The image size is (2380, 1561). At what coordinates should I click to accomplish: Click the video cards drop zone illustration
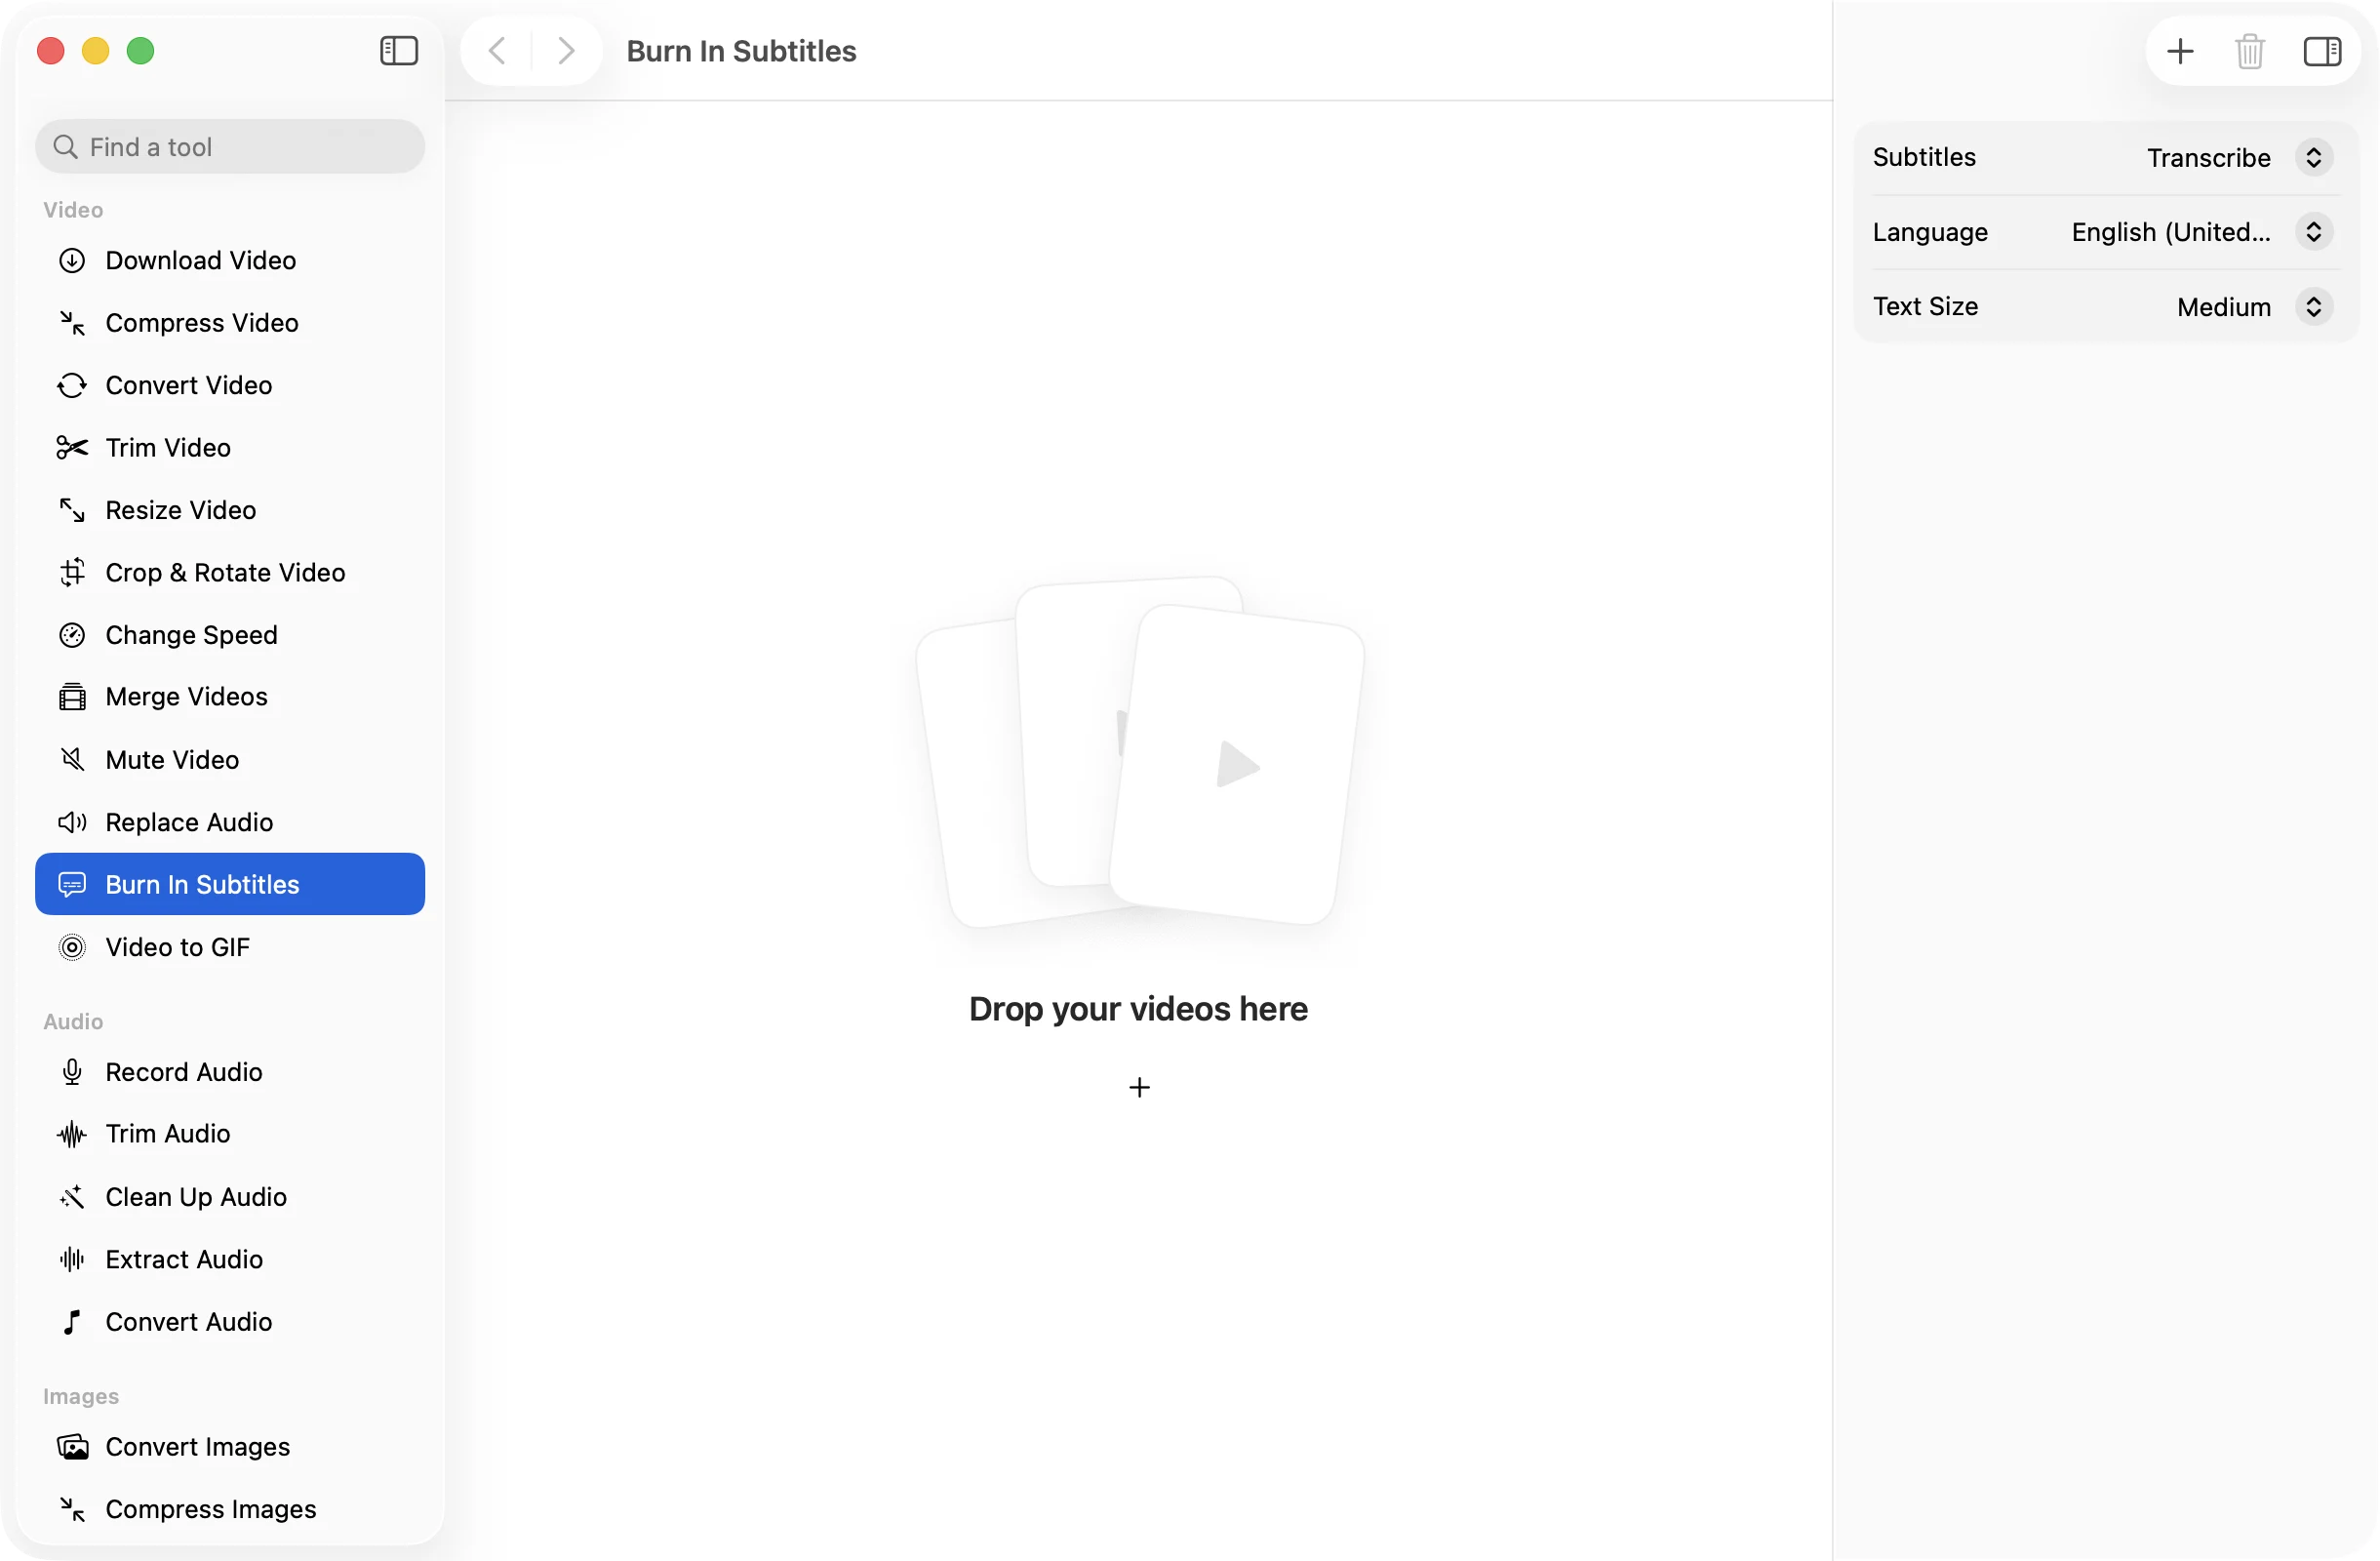tap(1140, 752)
